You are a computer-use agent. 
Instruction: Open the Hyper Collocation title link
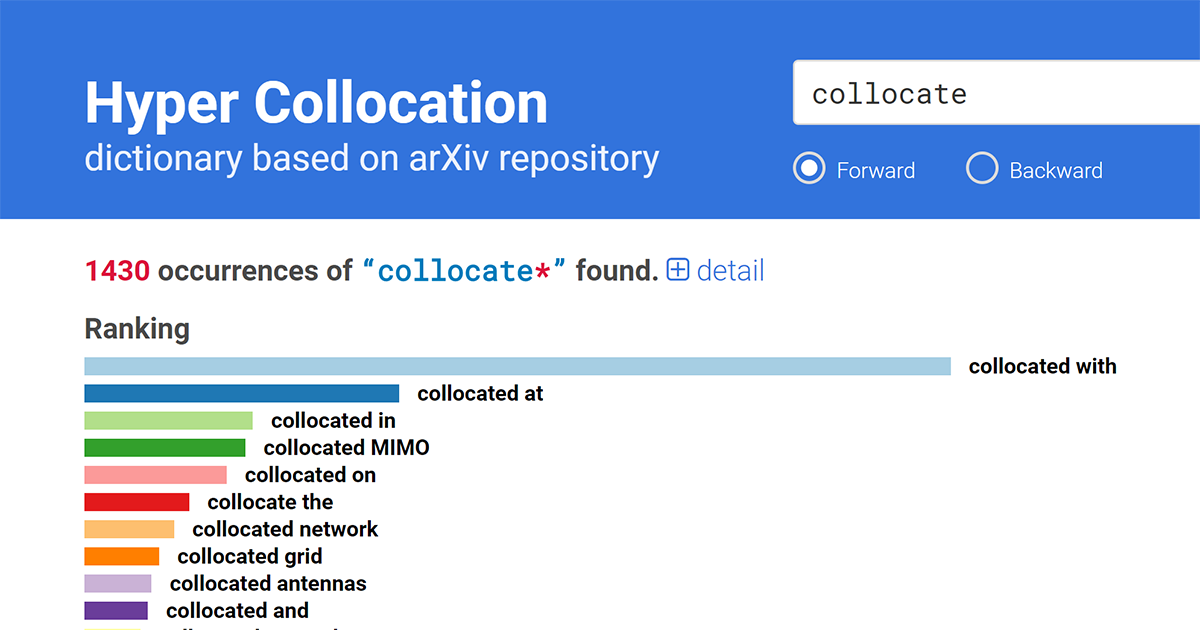[x=316, y=103]
